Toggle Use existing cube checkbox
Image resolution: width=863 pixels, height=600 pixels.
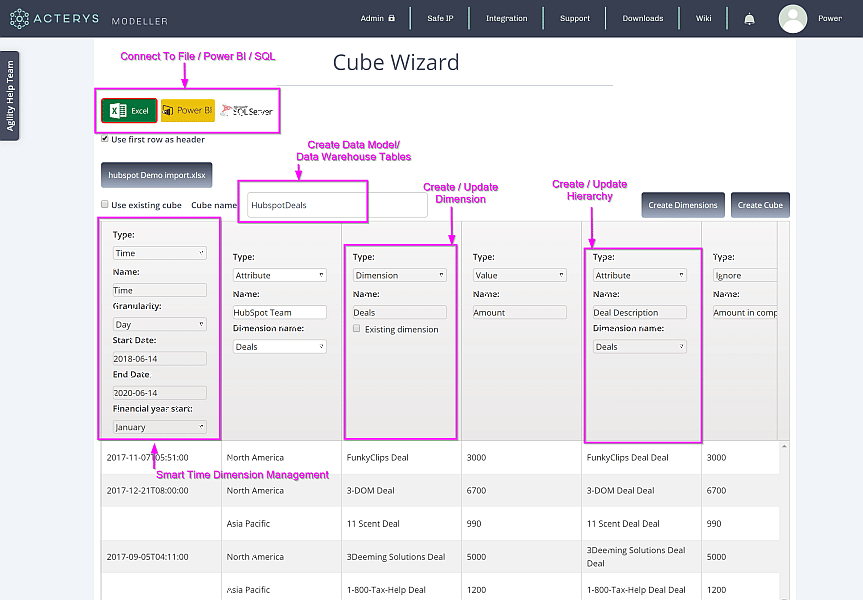point(105,204)
